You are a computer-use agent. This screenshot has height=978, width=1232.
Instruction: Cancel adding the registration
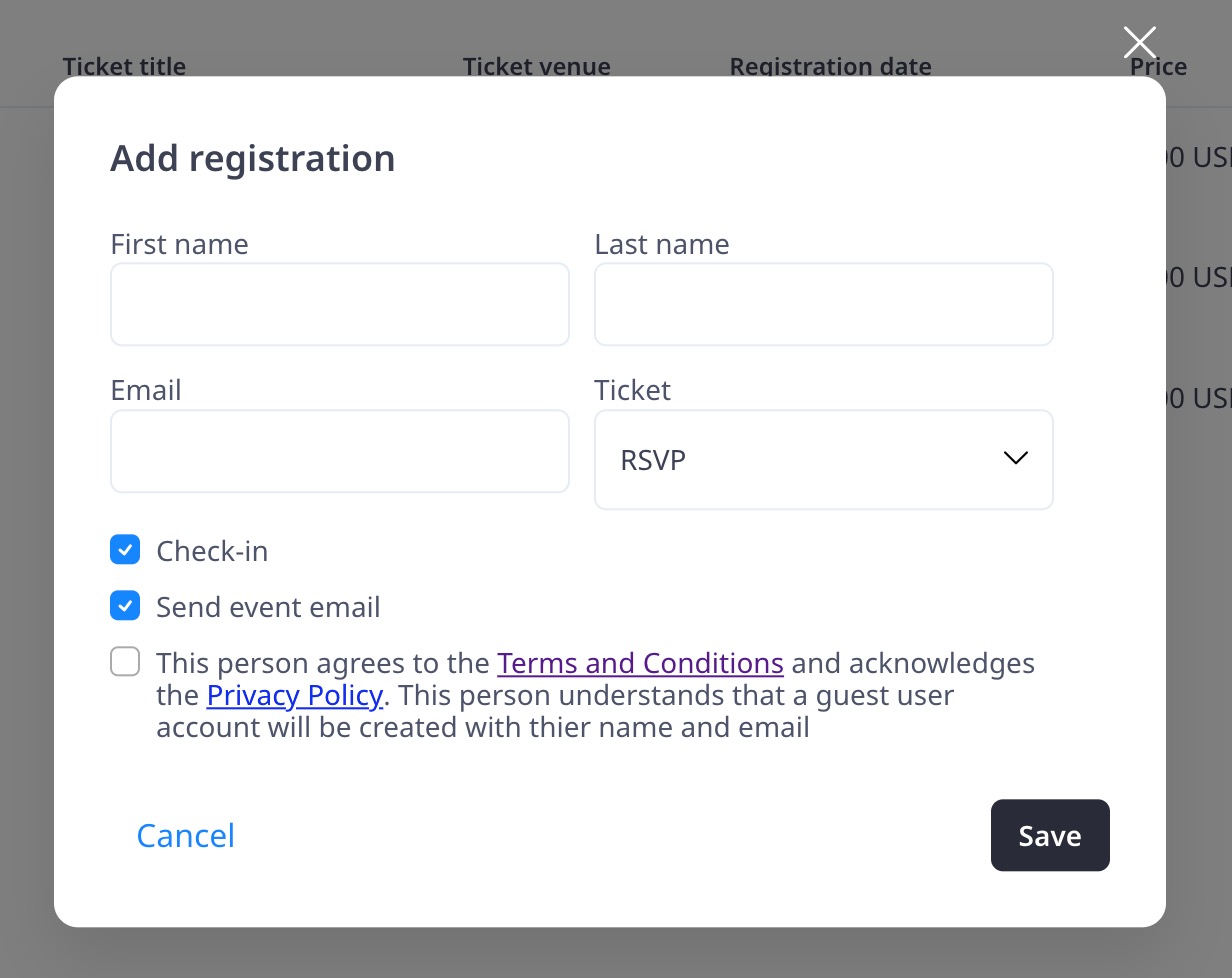click(185, 835)
